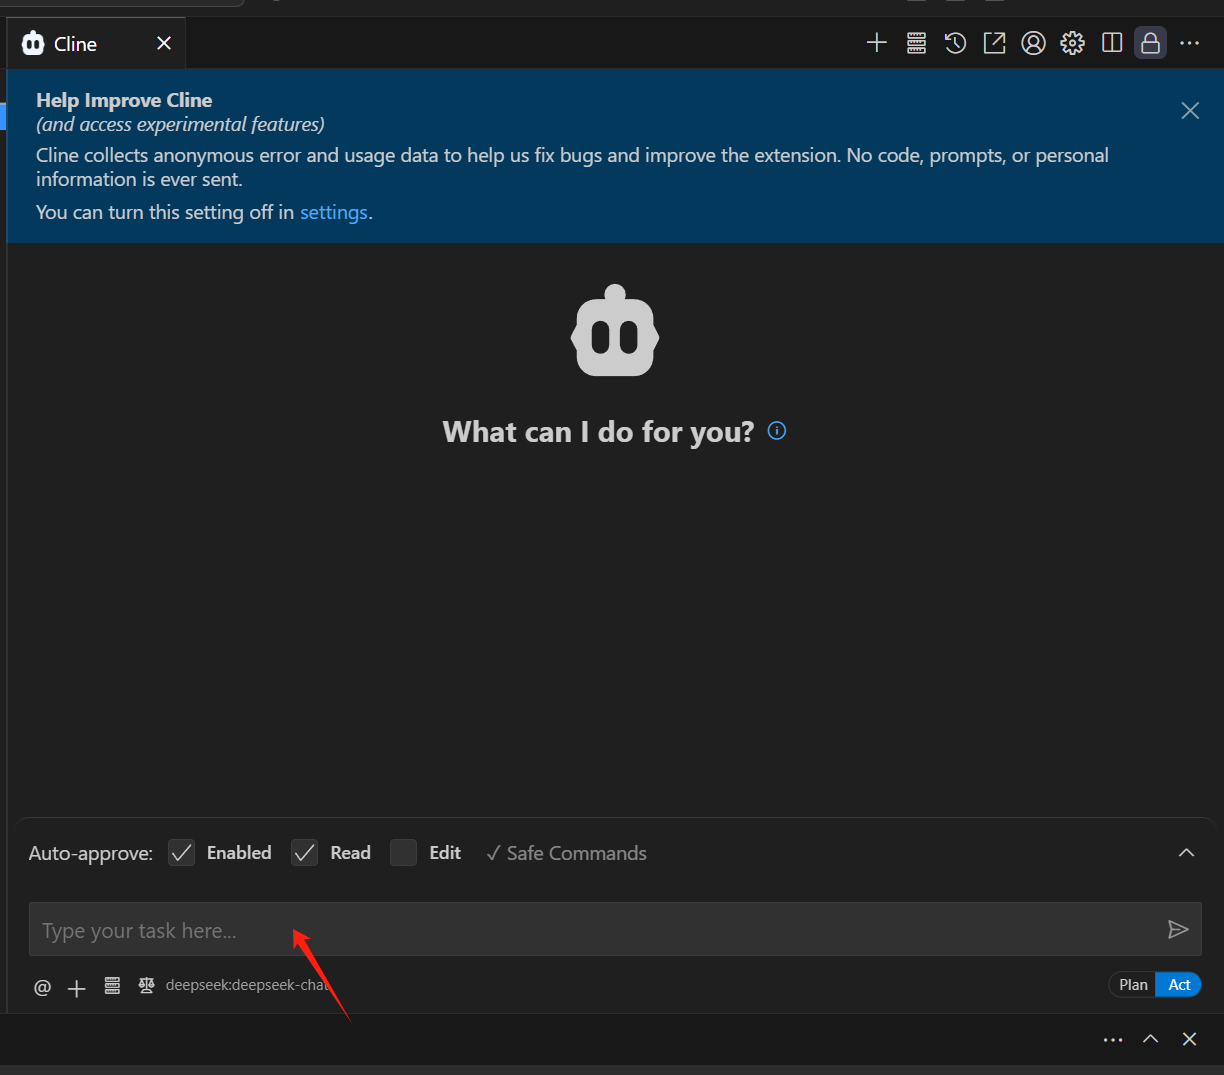The image size is (1224, 1075).
Task: Close the bottom panel
Action: 1189,1039
